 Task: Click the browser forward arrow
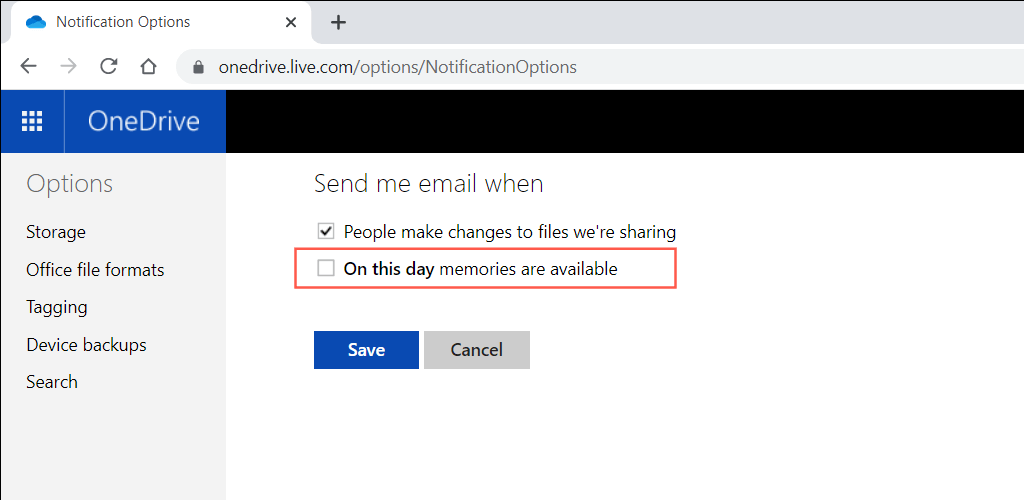(68, 67)
